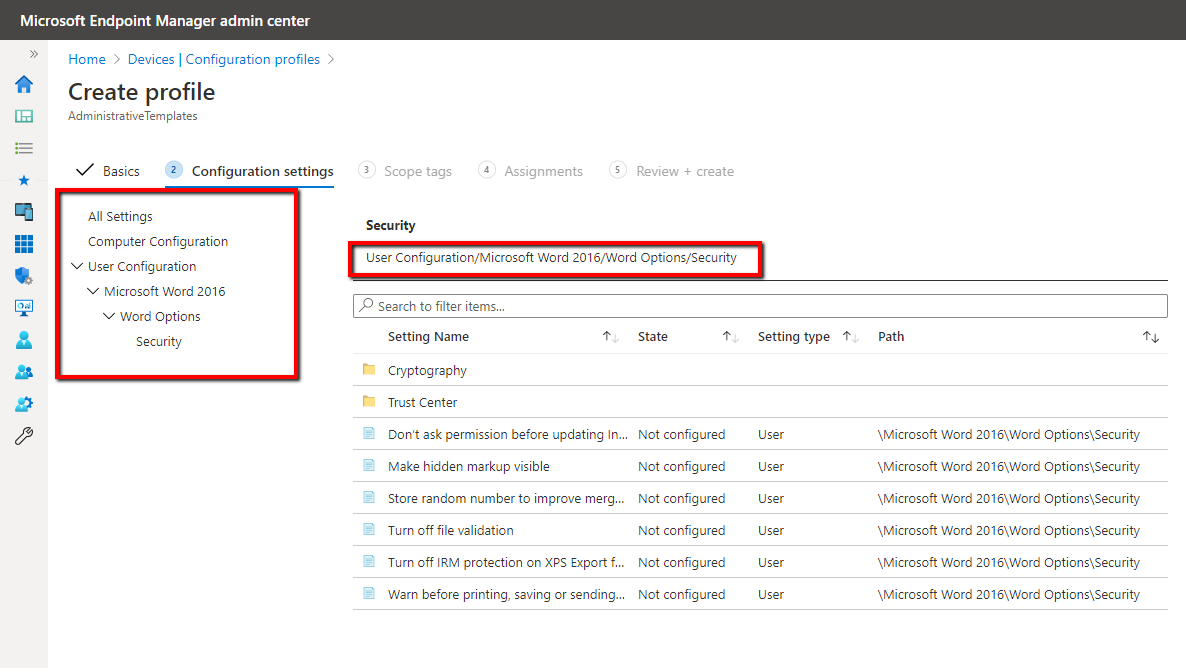Open Turn off IRM protection setting
Screen dimensions: 1186x668
coord(506,563)
